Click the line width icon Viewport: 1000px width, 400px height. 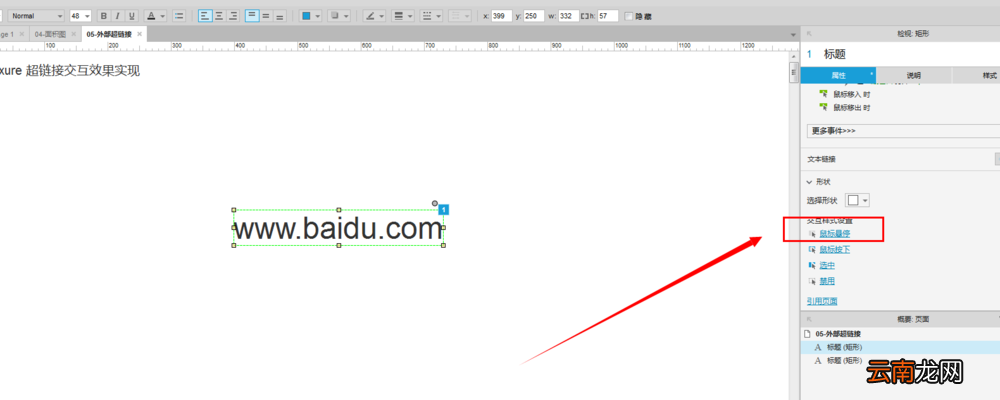(x=398, y=16)
